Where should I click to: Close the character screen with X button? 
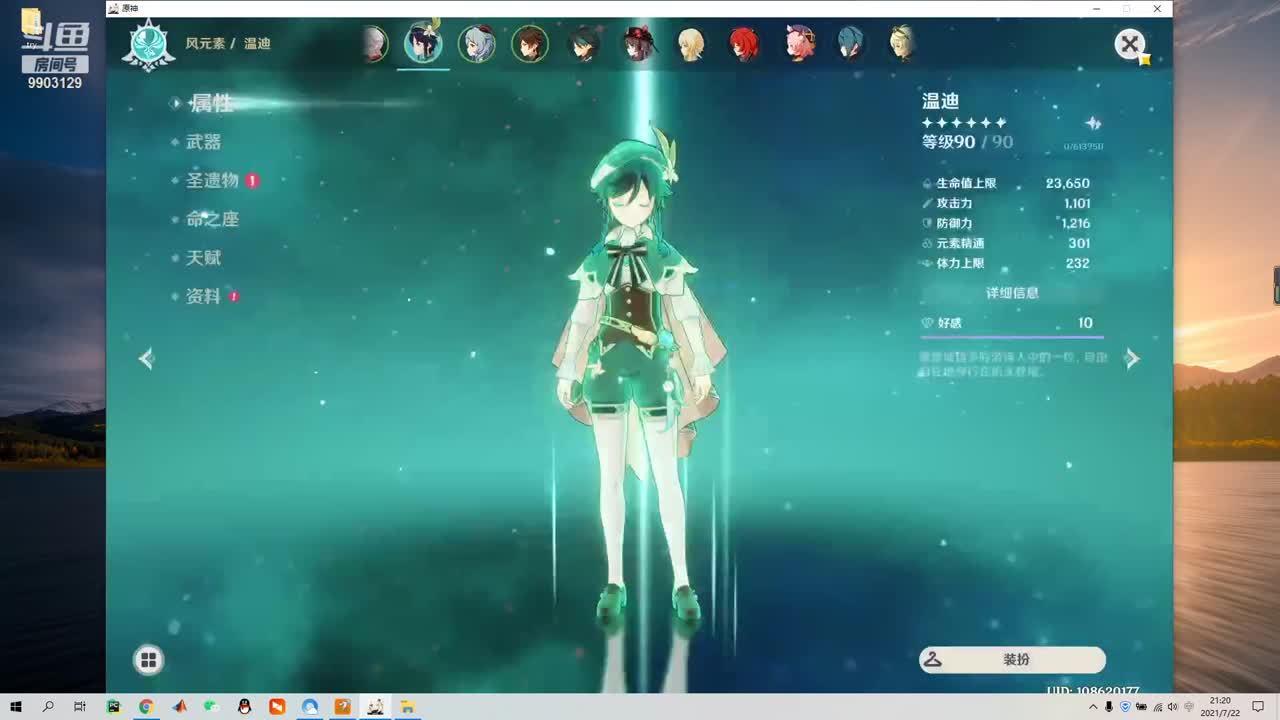pyautogui.click(x=1129, y=44)
